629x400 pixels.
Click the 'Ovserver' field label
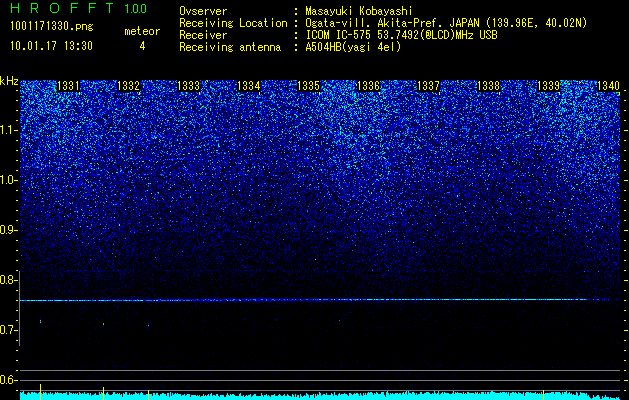click(203, 11)
